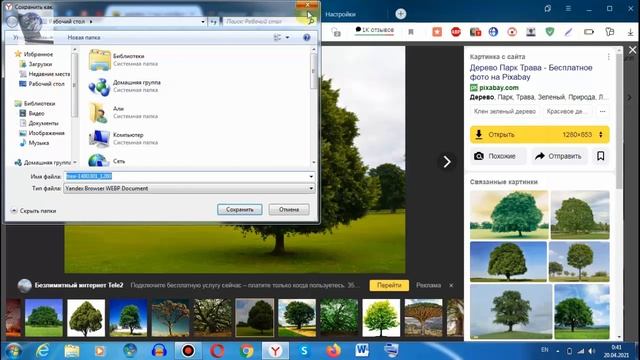Select the Сеть icon in the file list
This screenshot has width=640, height=360.
tap(99, 160)
